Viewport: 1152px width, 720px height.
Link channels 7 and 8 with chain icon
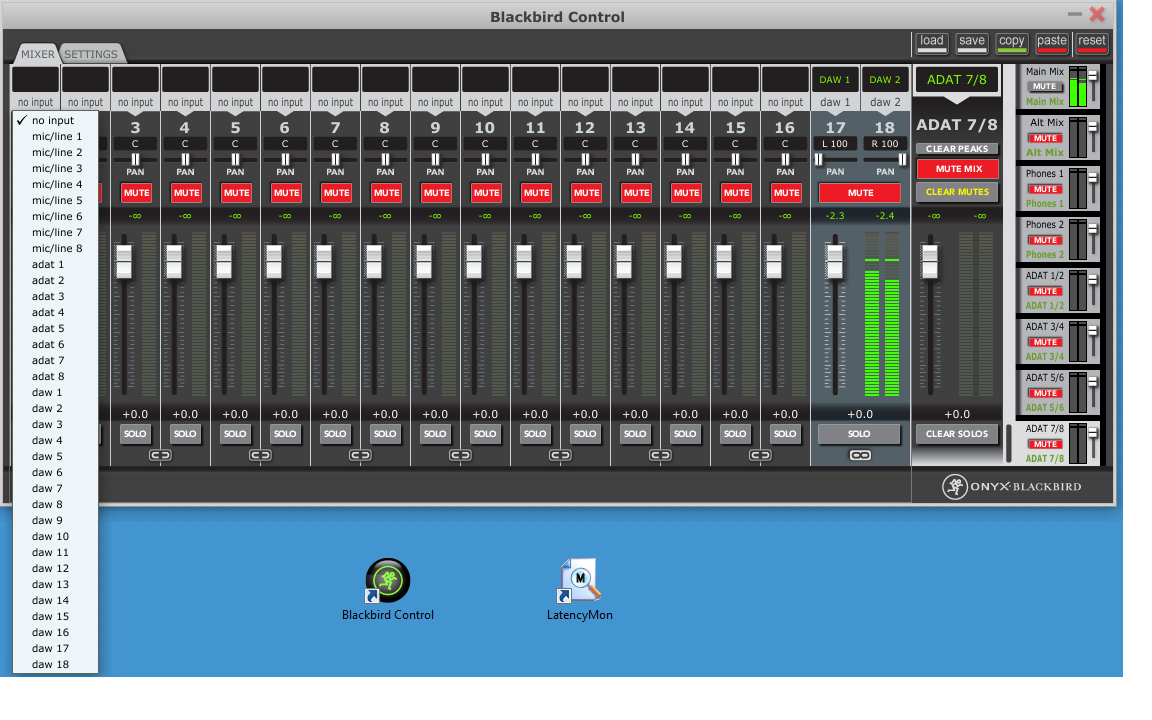tap(360, 455)
